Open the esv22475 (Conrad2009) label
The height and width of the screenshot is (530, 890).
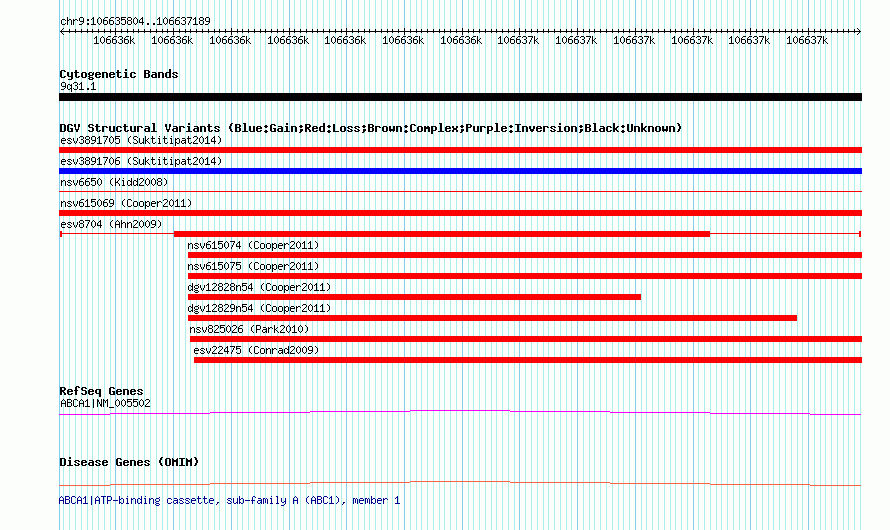(256, 350)
